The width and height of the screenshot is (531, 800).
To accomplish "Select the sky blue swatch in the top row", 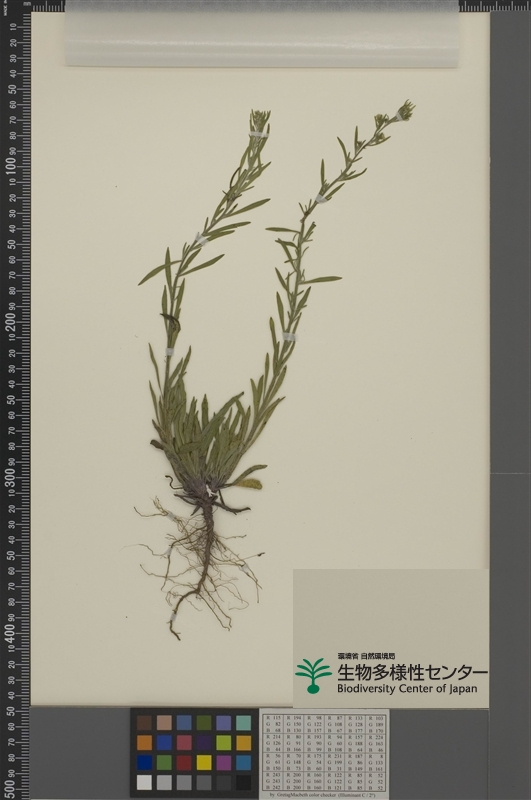I will (184, 723).
